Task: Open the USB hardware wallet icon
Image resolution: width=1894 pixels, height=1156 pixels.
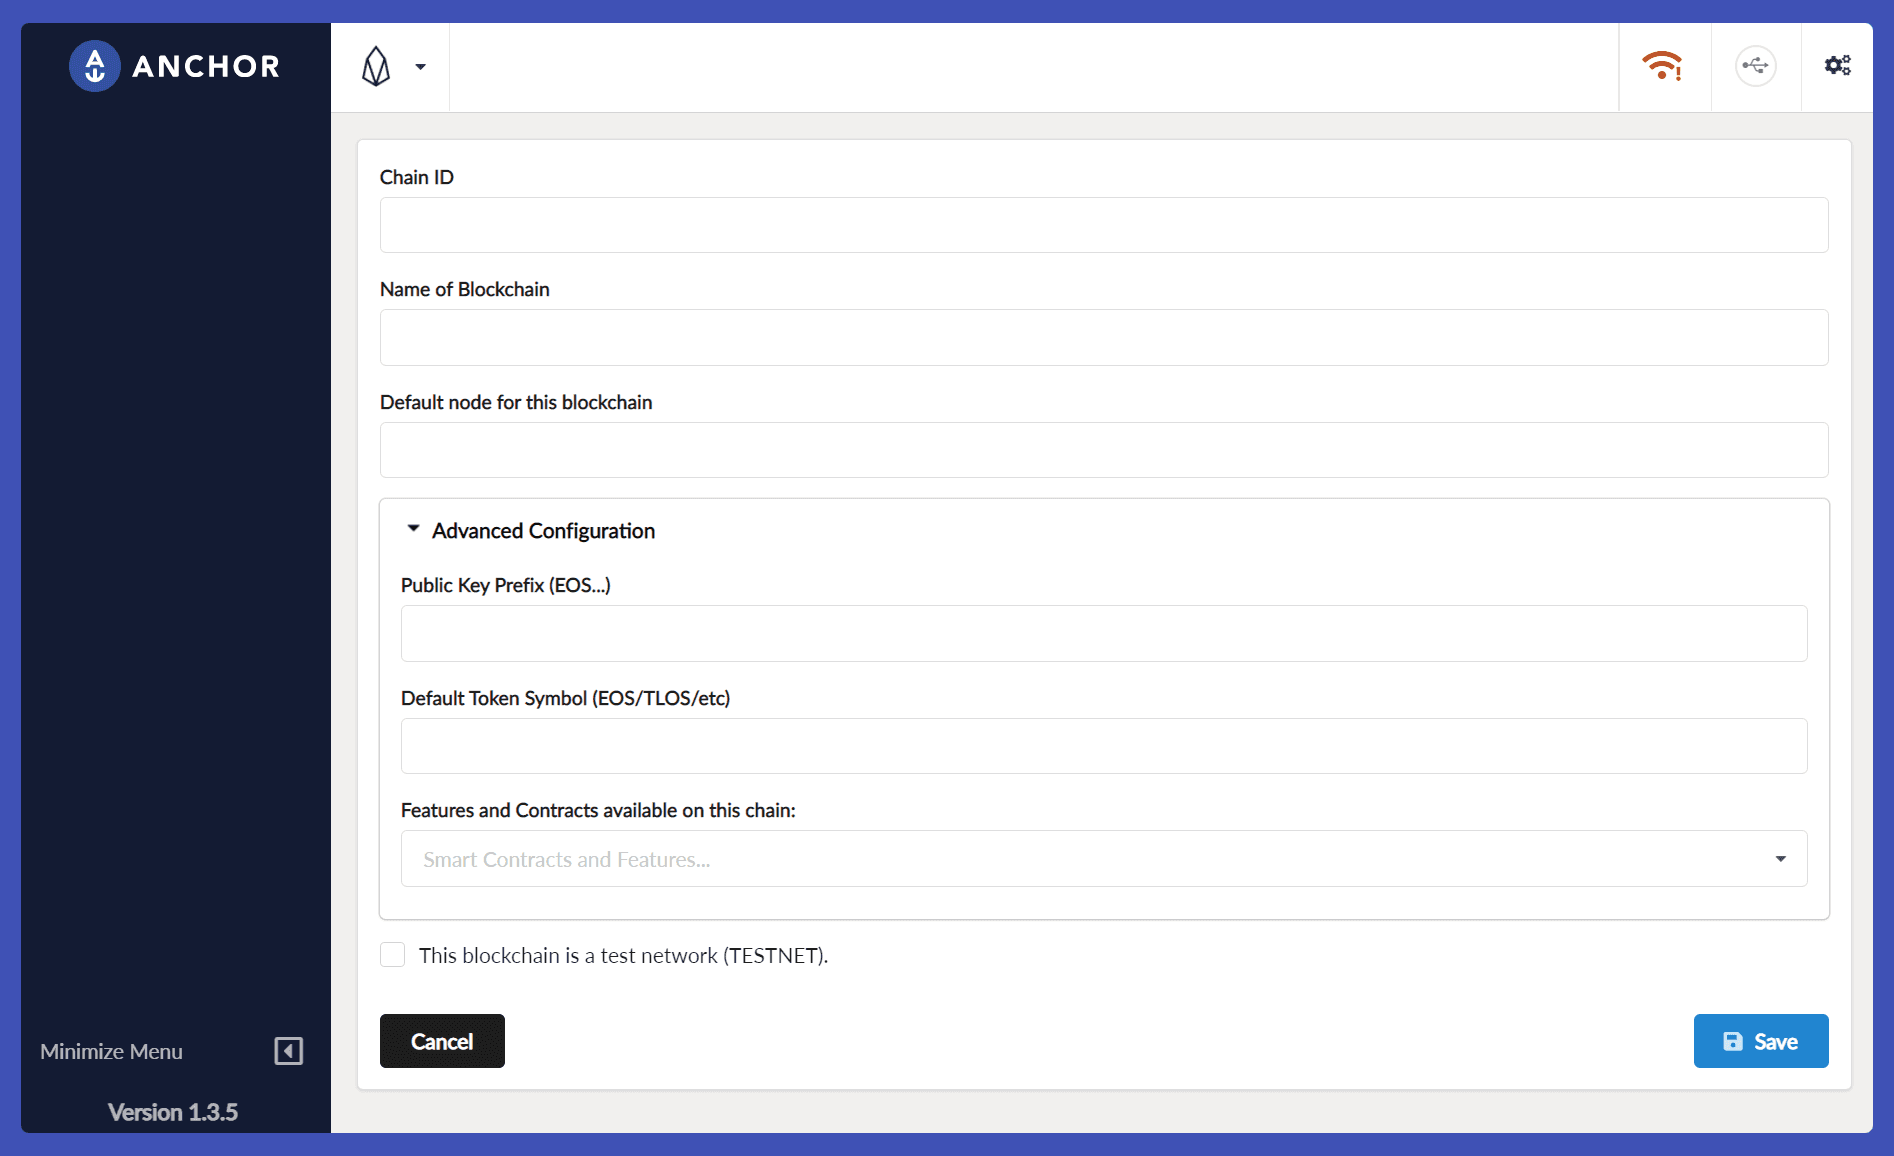Action: 1756,66
